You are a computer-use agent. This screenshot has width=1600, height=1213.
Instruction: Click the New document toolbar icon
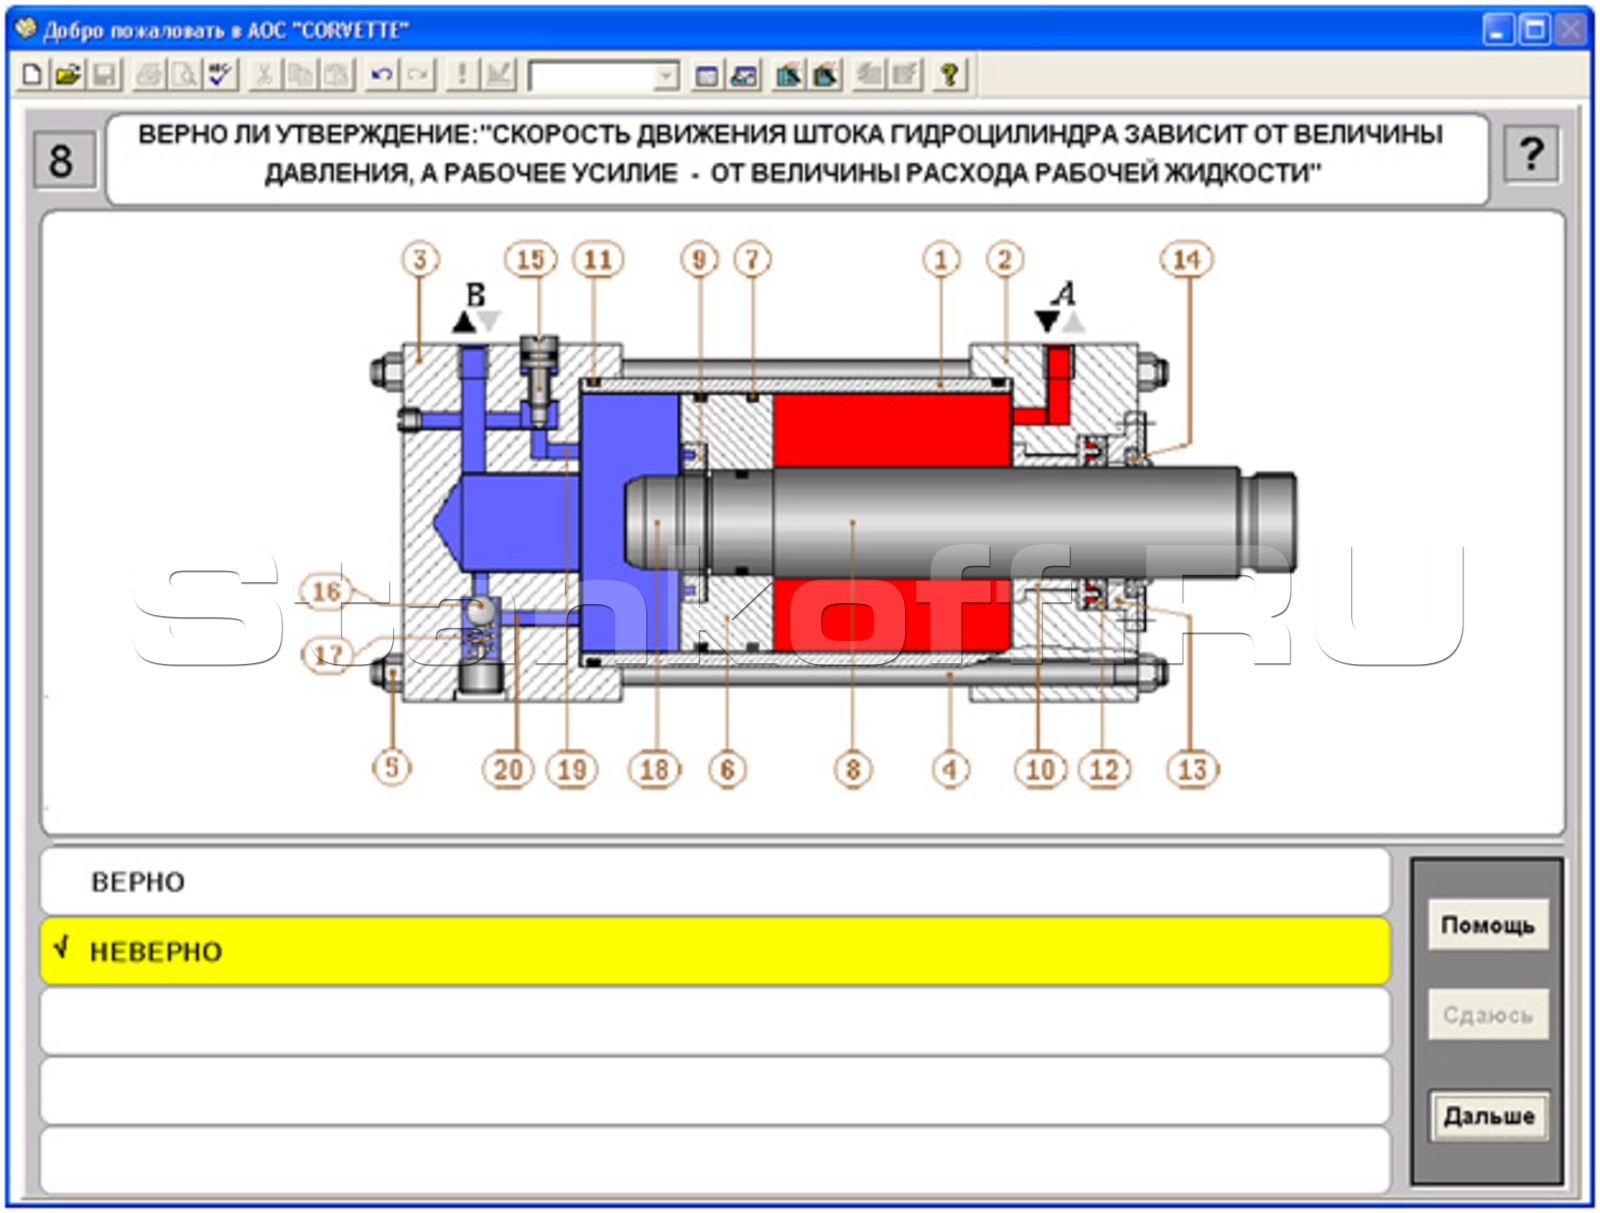click(32, 75)
